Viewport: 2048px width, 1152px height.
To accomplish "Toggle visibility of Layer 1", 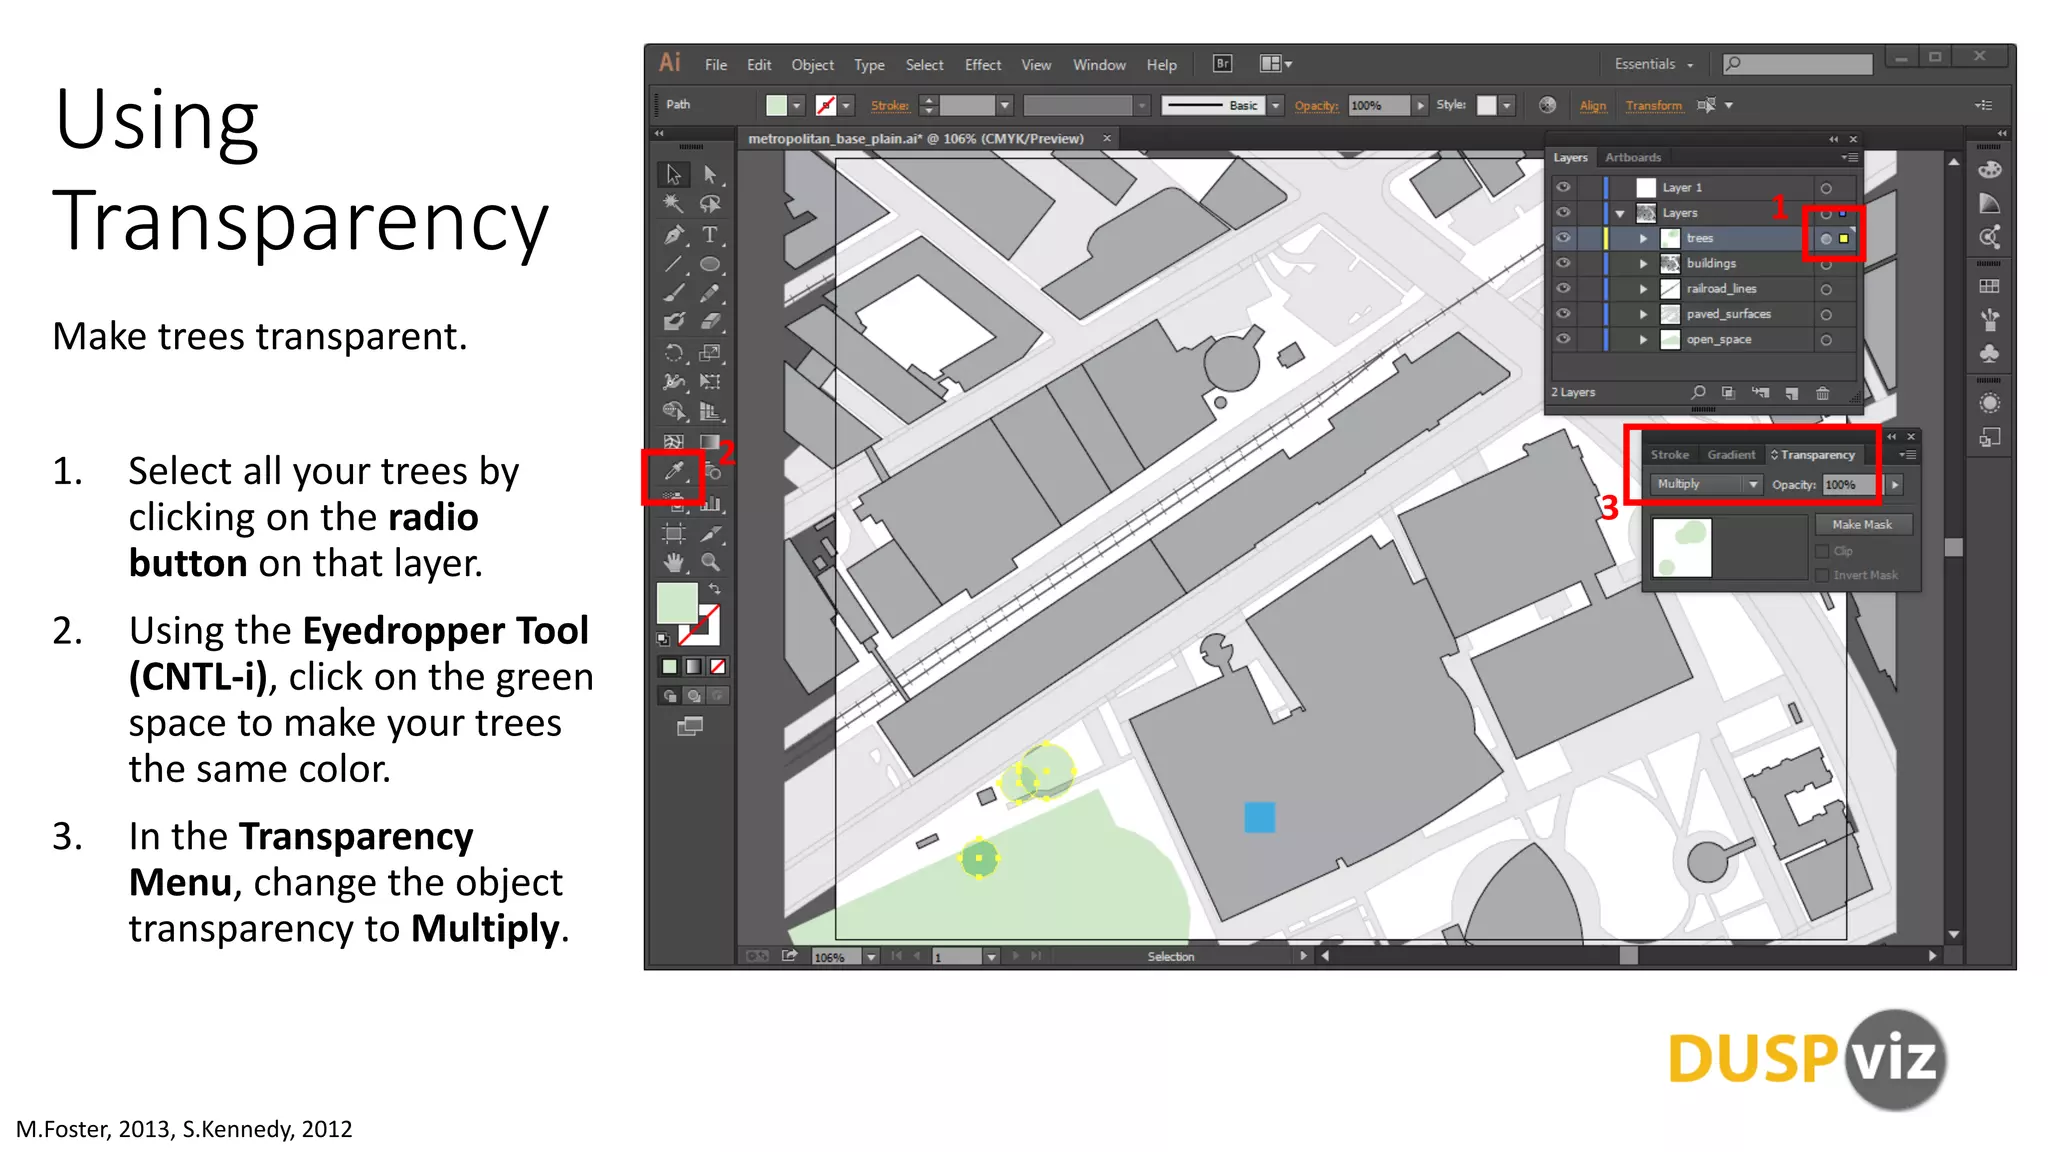I will (1563, 187).
